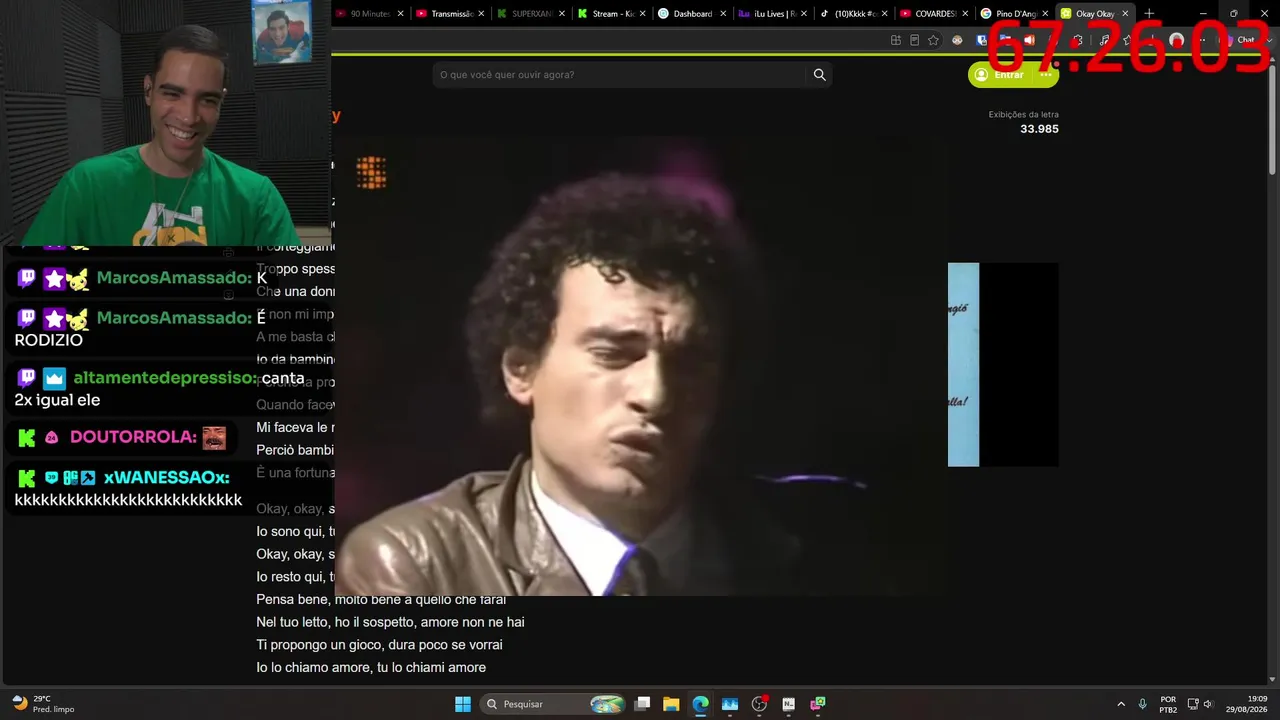Open Microsoft Edge from the taskbar

coord(700,704)
